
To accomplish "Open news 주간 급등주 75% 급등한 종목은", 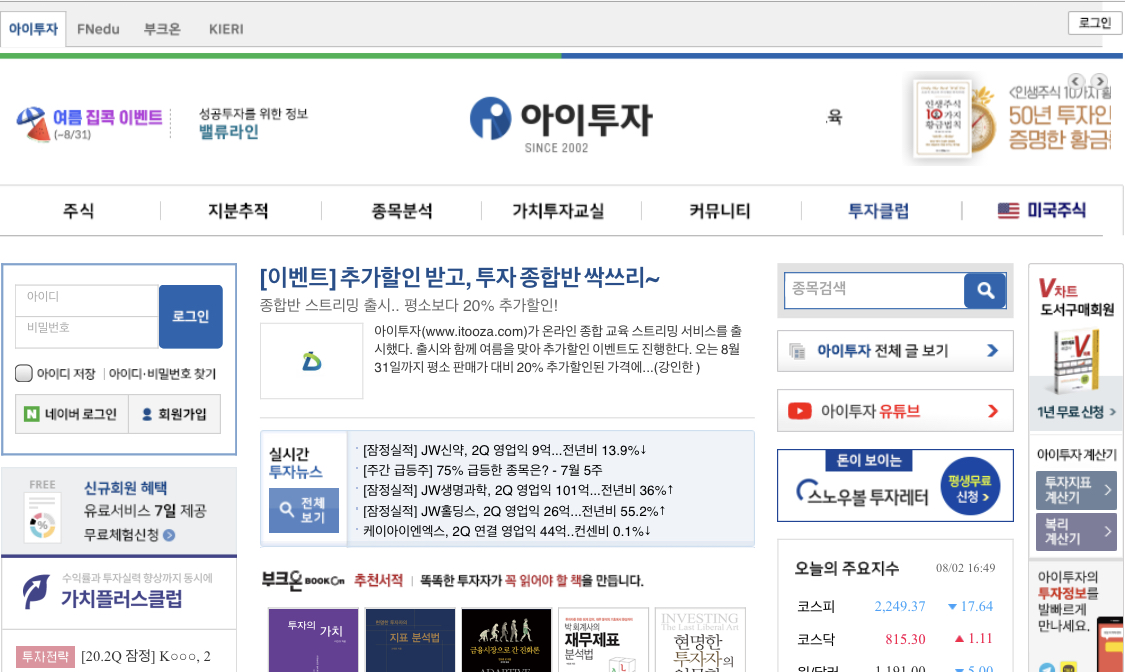I will pyautogui.click(x=482, y=470).
